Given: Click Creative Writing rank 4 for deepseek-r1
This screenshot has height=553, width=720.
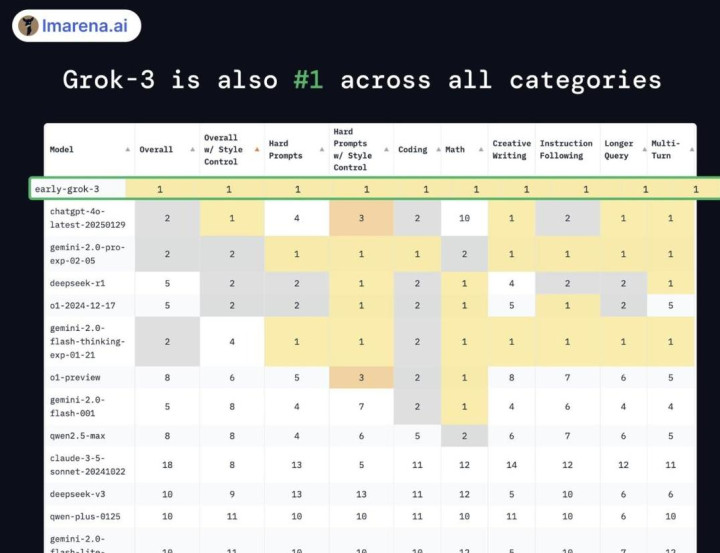Looking at the screenshot, I should 512,283.
